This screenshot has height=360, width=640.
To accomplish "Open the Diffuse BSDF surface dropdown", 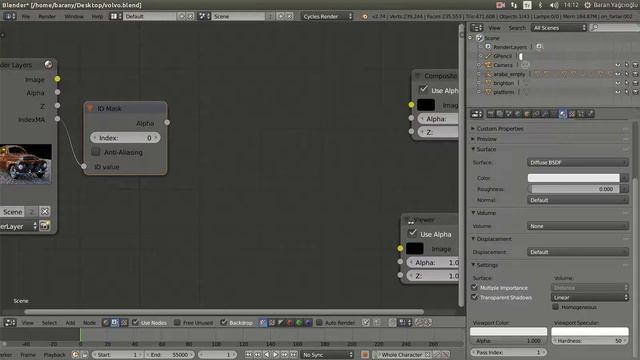I will pyautogui.click(x=578, y=162).
